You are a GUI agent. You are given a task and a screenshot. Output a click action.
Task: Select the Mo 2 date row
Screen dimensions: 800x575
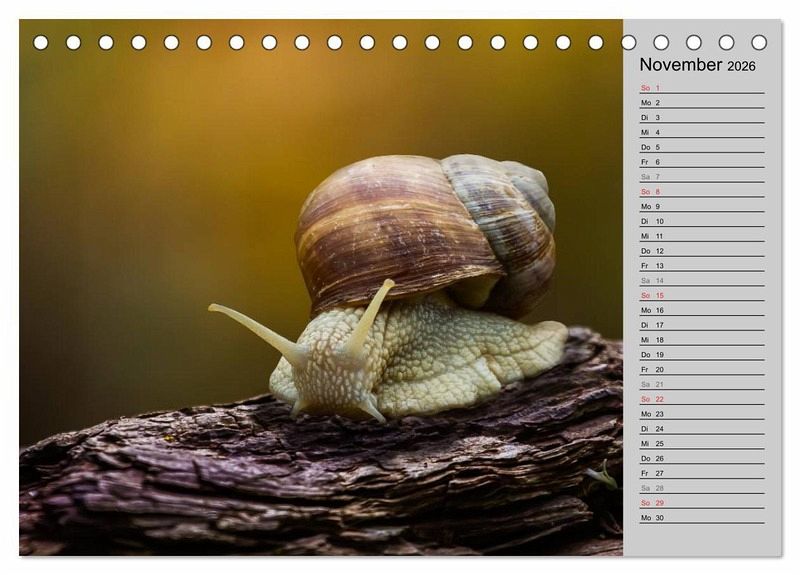pyautogui.click(x=701, y=103)
